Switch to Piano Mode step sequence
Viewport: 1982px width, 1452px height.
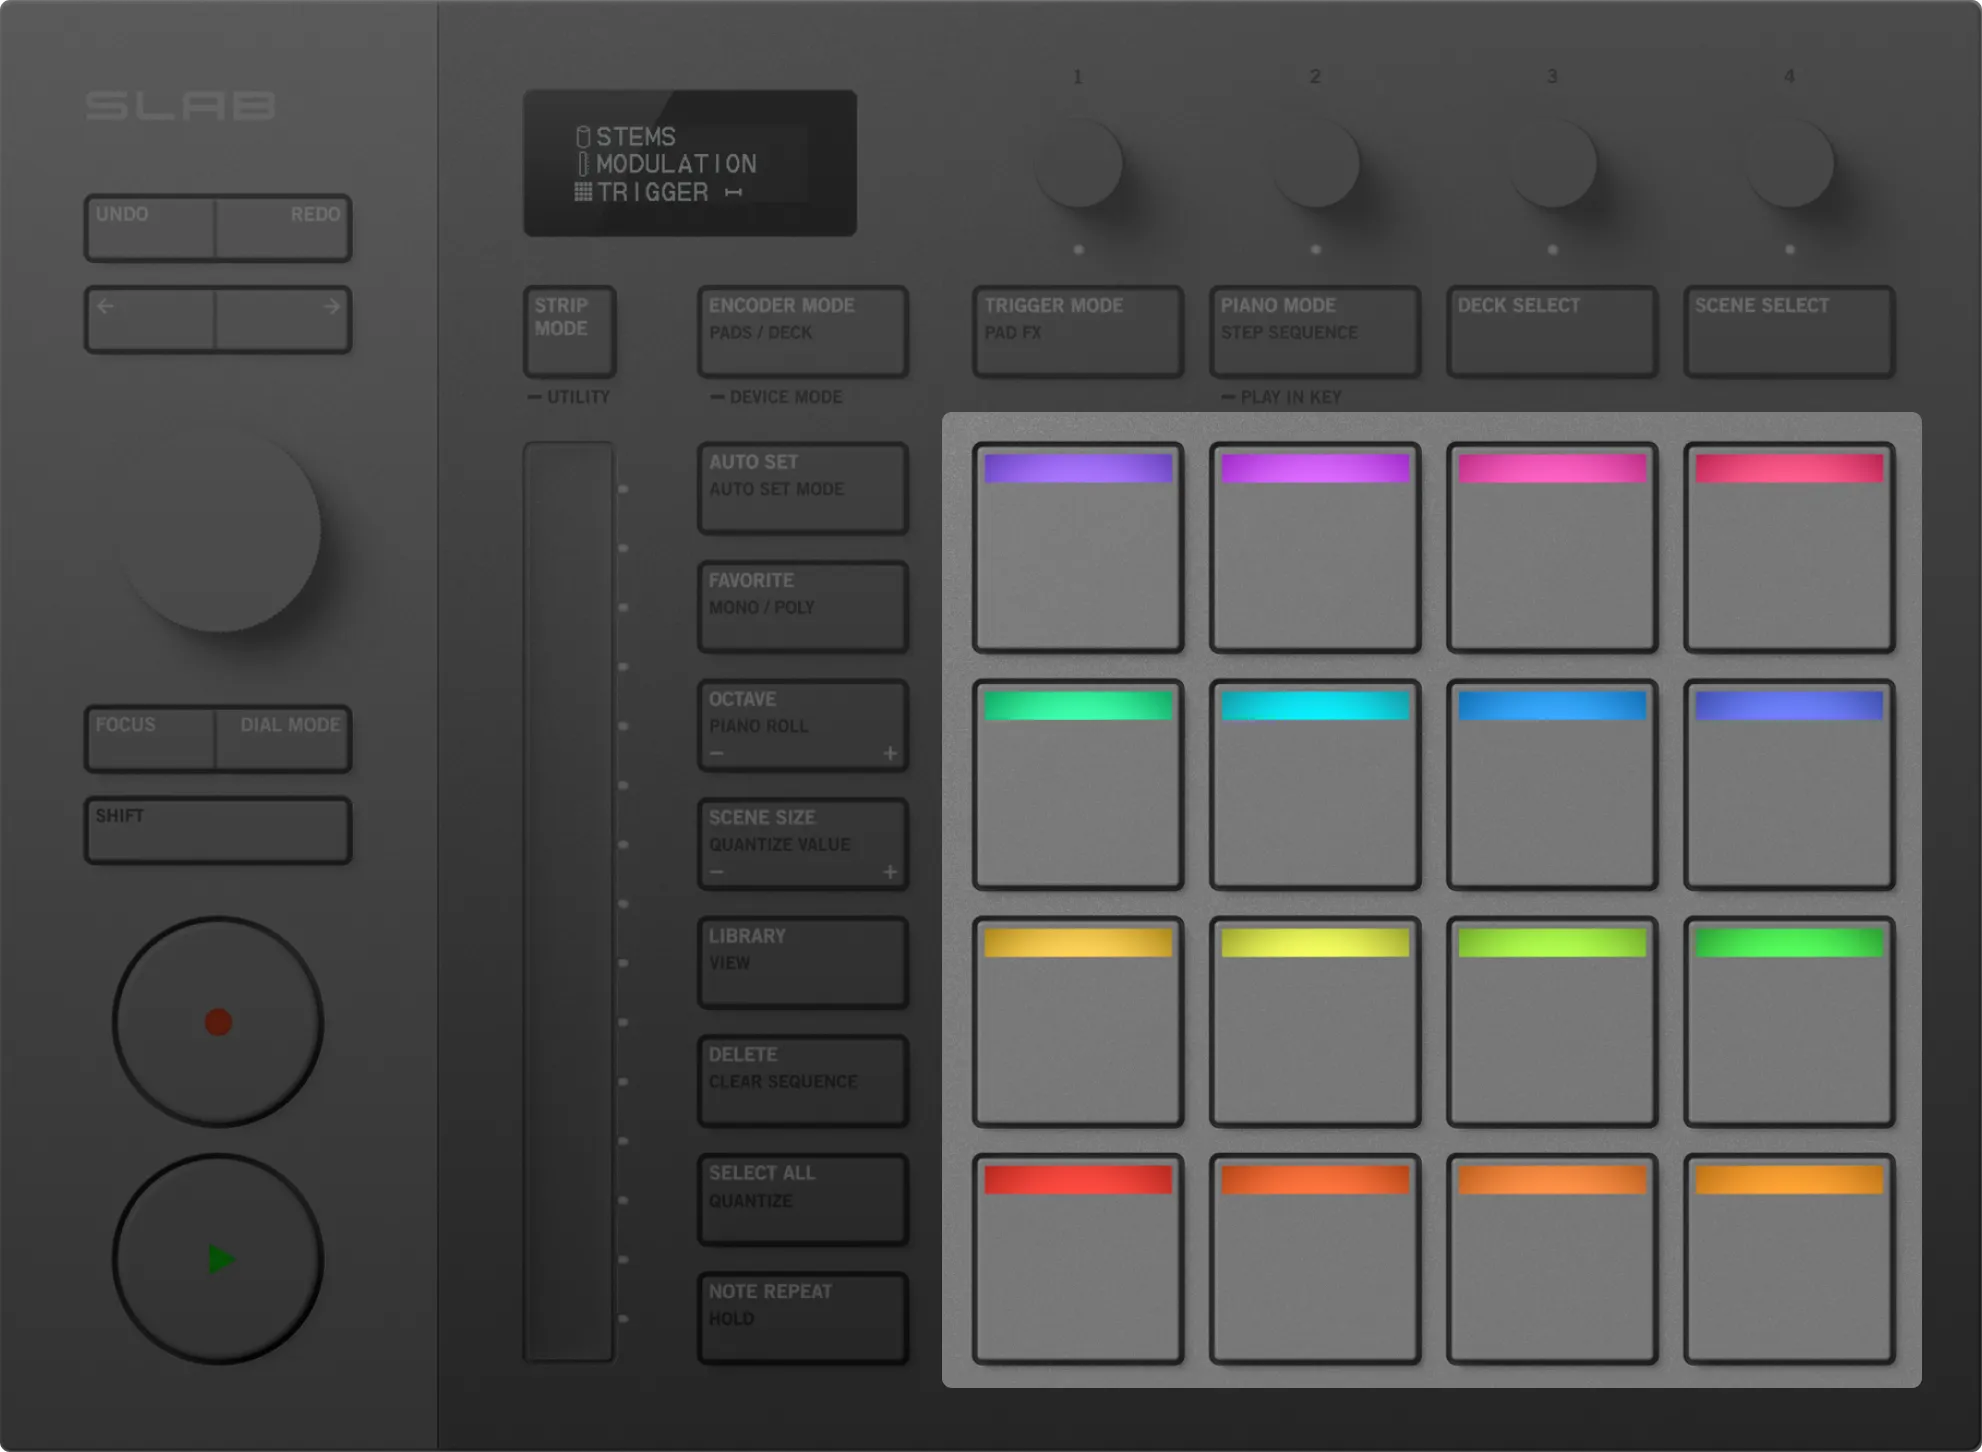(x=1314, y=331)
